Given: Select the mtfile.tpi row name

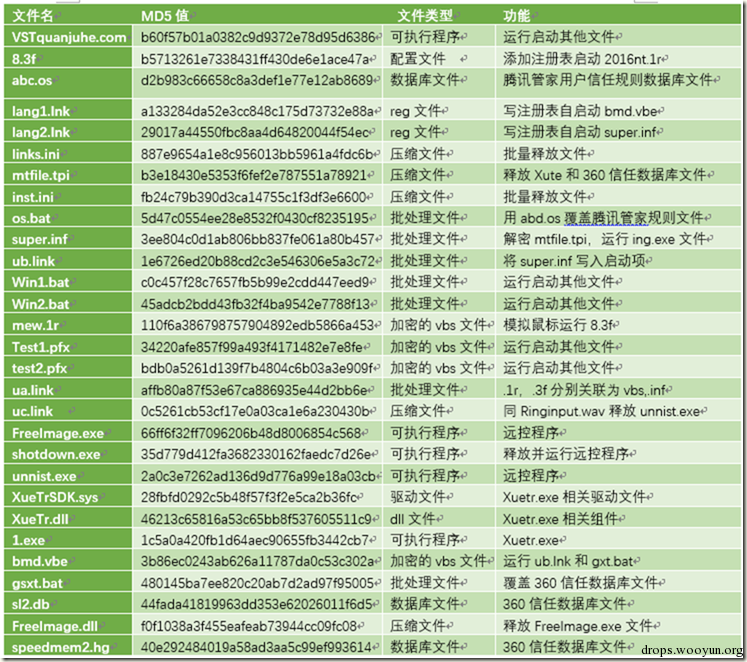Looking at the screenshot, I should (x=68, y=175).
